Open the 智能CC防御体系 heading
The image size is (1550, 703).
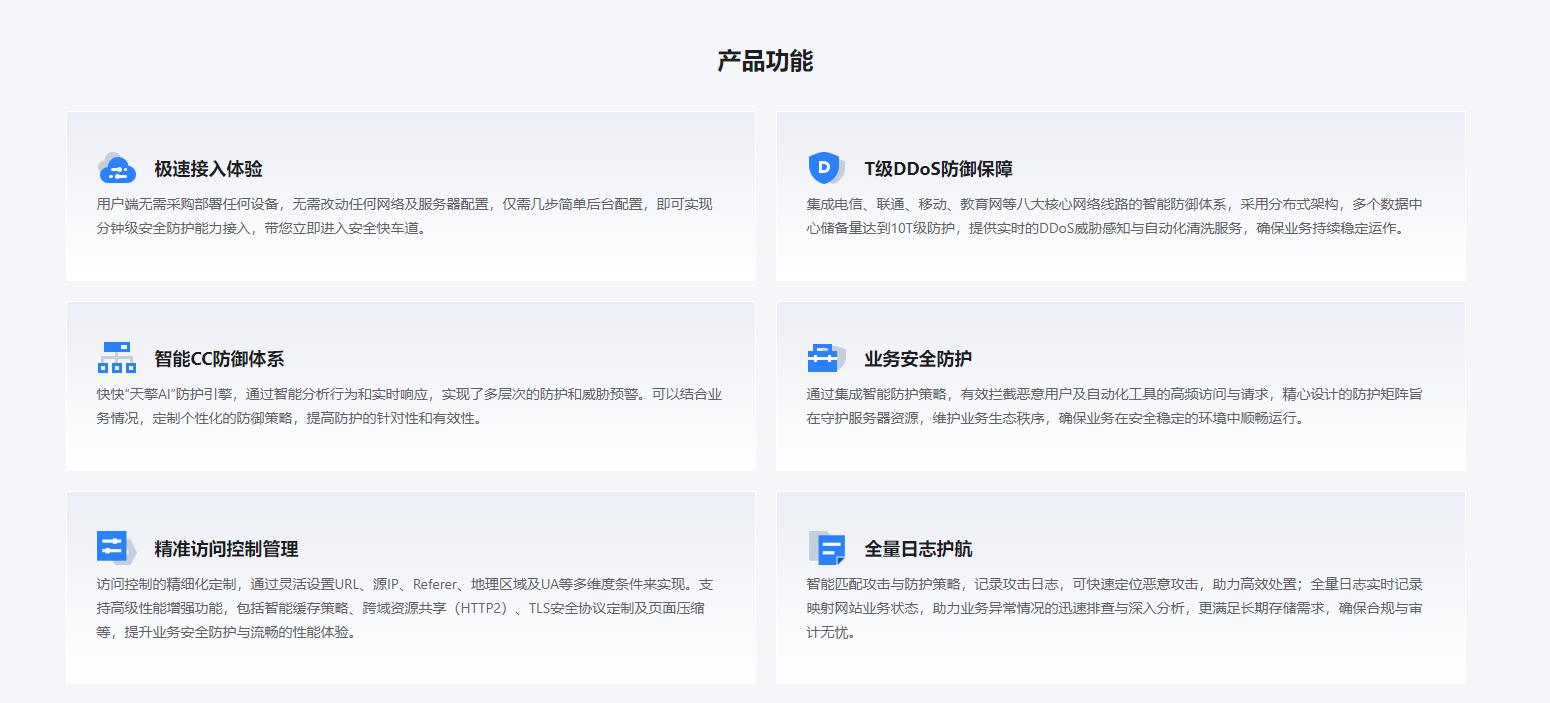tap(219, 359)
